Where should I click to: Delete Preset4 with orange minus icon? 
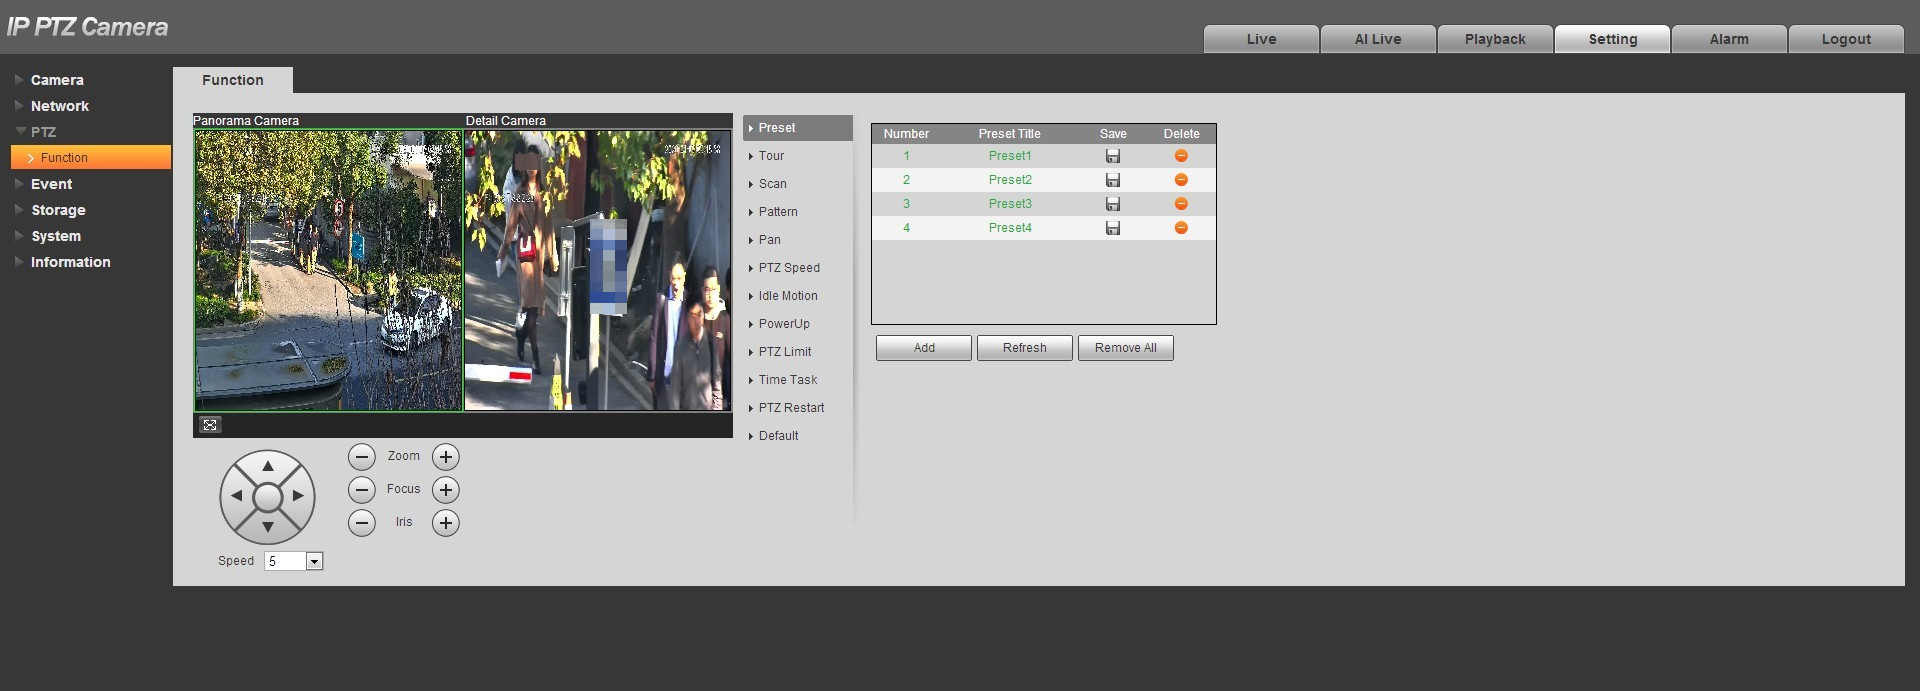1181,228
